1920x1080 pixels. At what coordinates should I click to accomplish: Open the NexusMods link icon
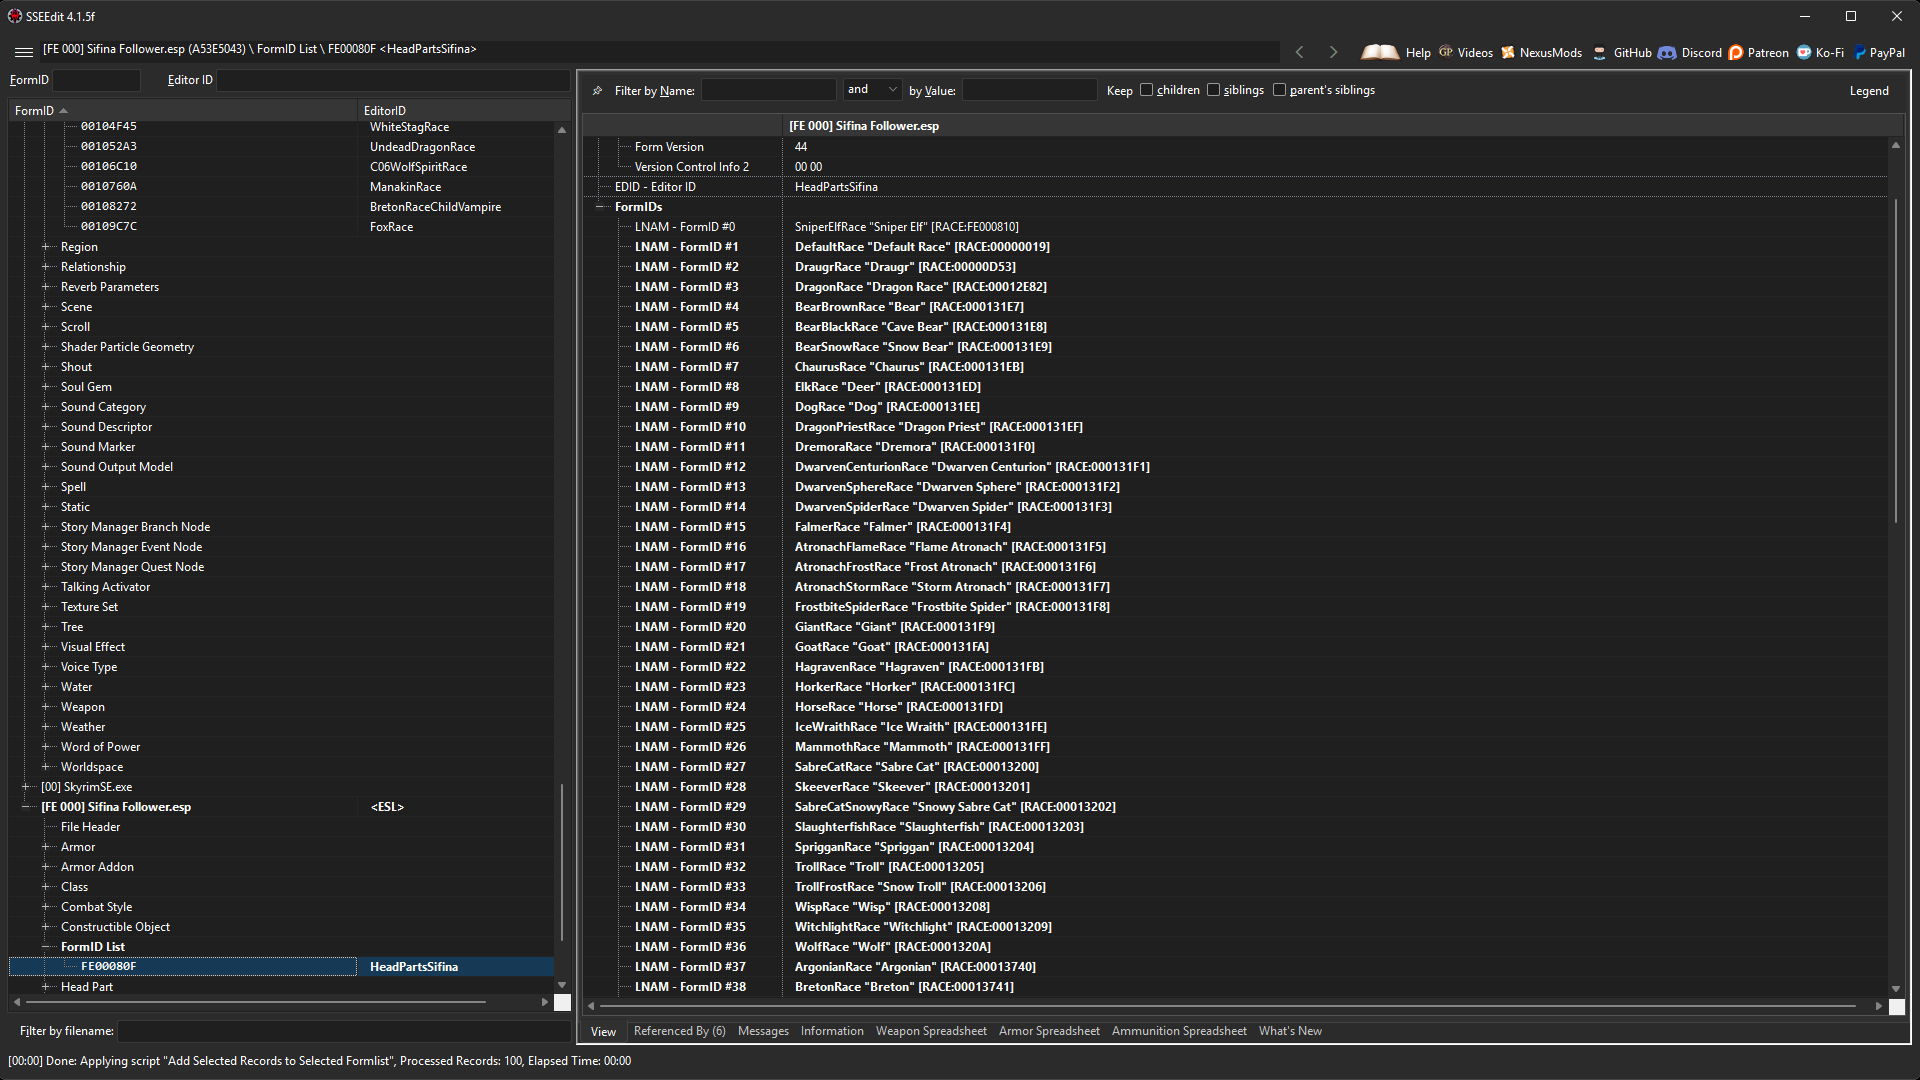click(x=1509, y=53)
